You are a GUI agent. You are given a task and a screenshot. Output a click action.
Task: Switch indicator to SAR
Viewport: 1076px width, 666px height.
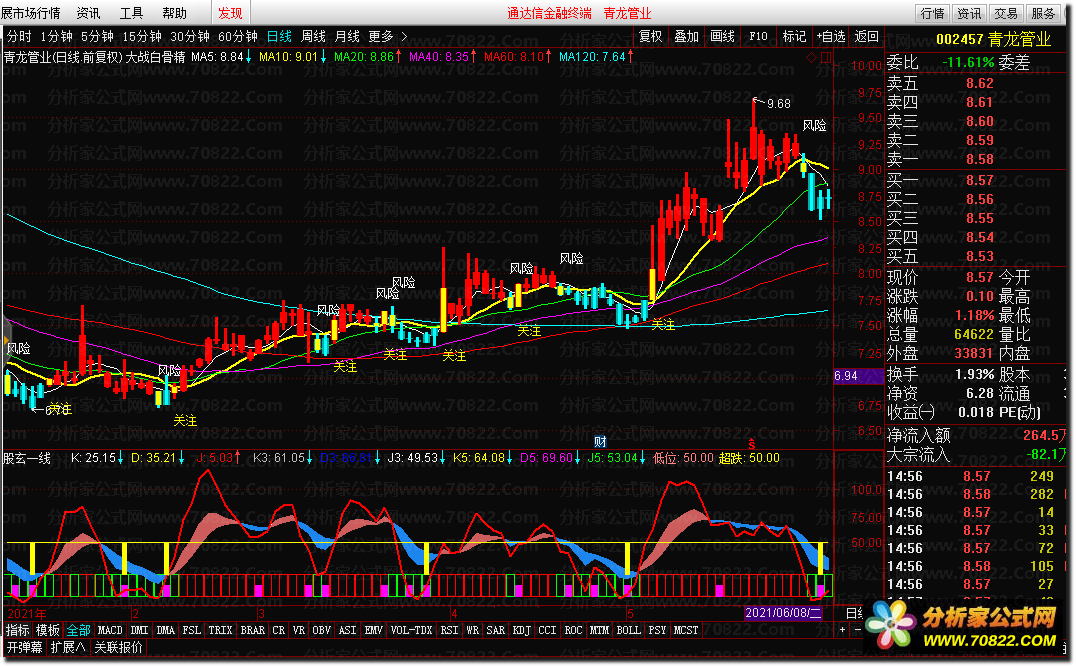pos(495,630)
